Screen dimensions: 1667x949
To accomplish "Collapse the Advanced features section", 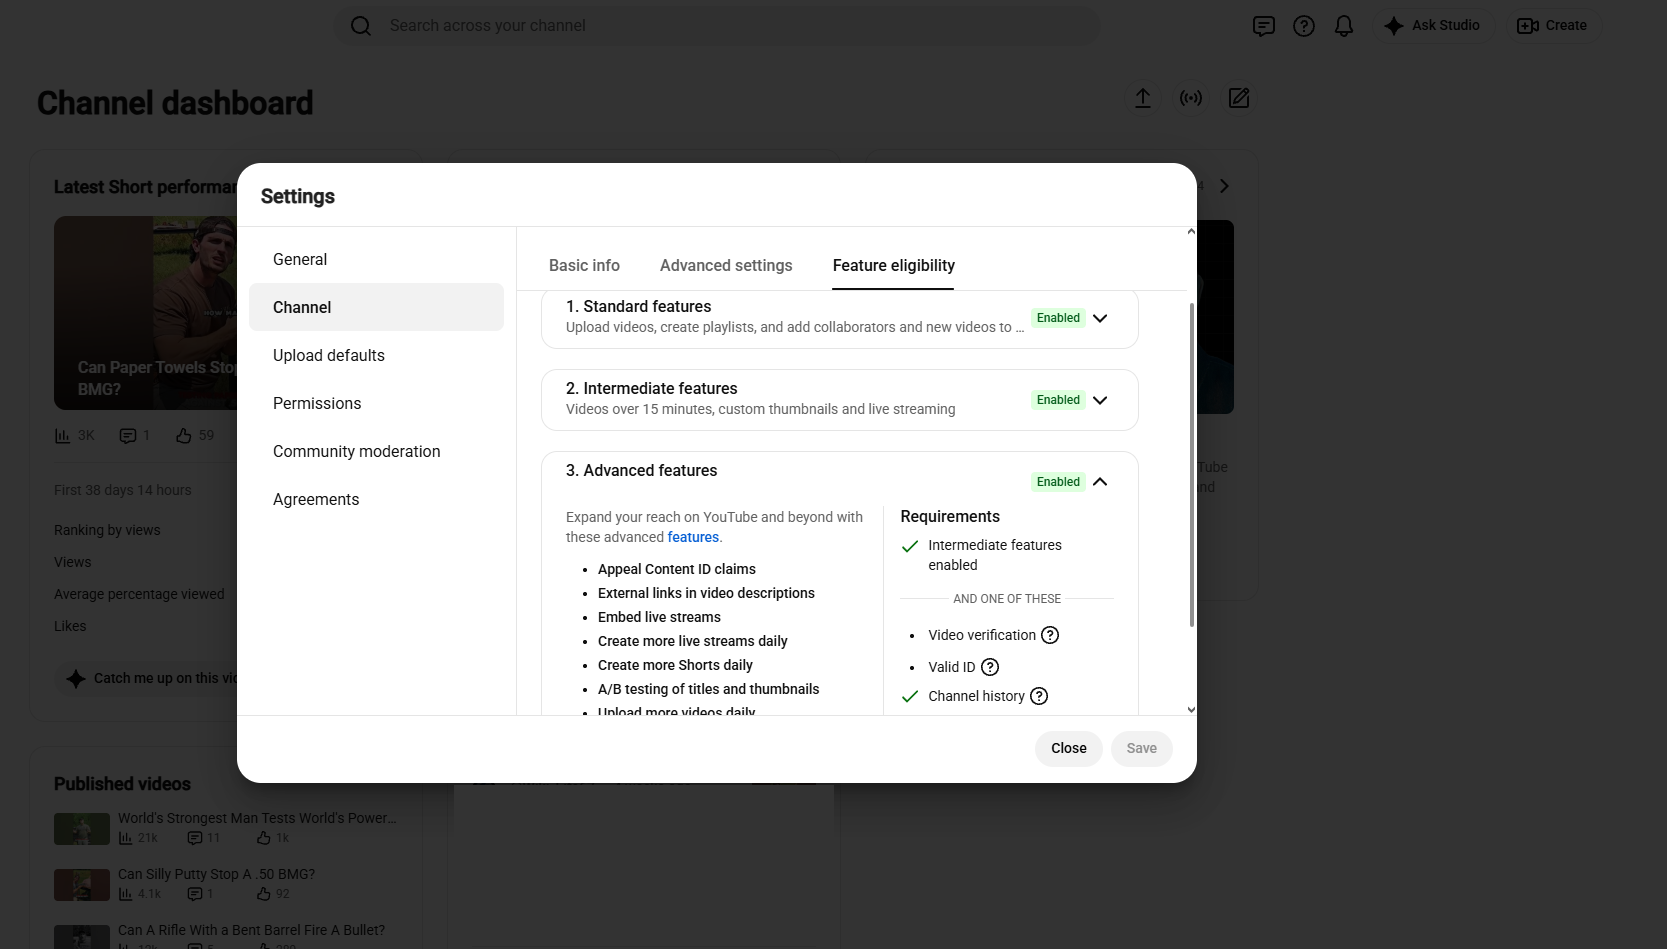I will pos(1100,482).
